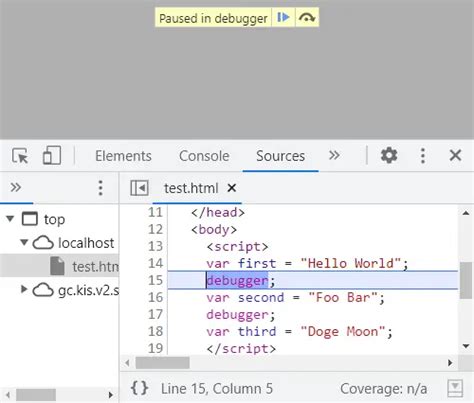Image resolution: width=474 pixels, height=403 pixels.
Task: Click the Coverage: n/a status
Action: [x=383, y=389]
